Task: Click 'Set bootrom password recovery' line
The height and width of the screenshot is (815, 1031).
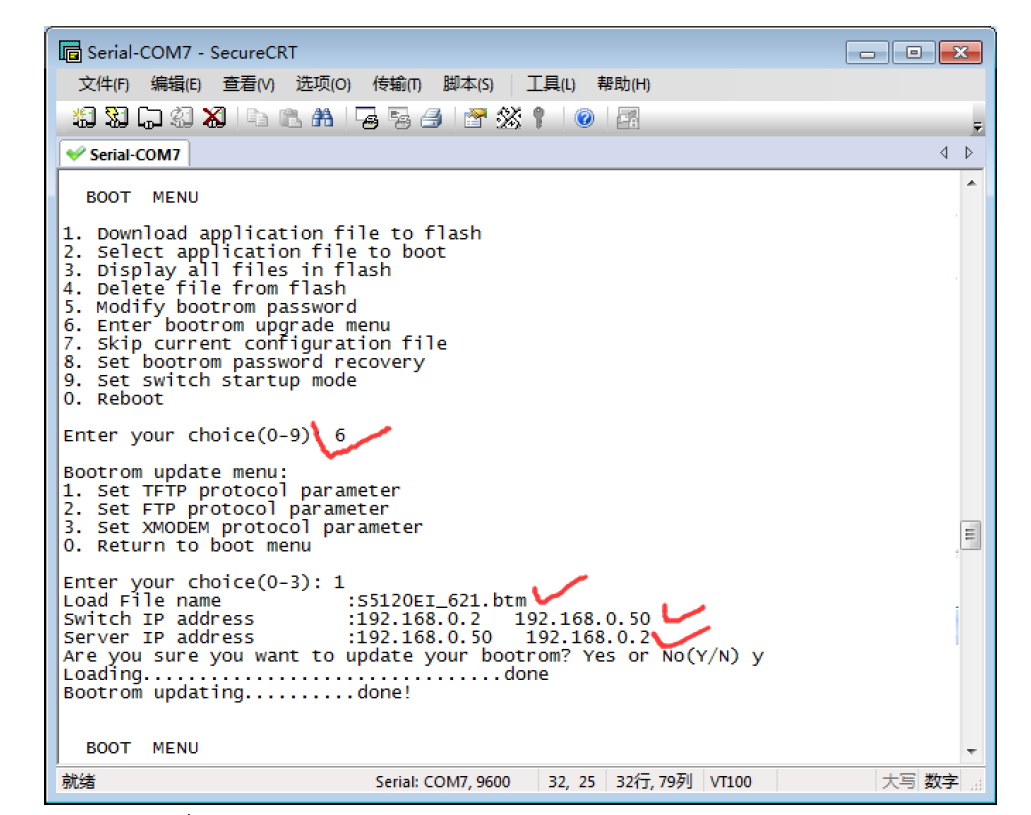Action: (x=244, y=362)
